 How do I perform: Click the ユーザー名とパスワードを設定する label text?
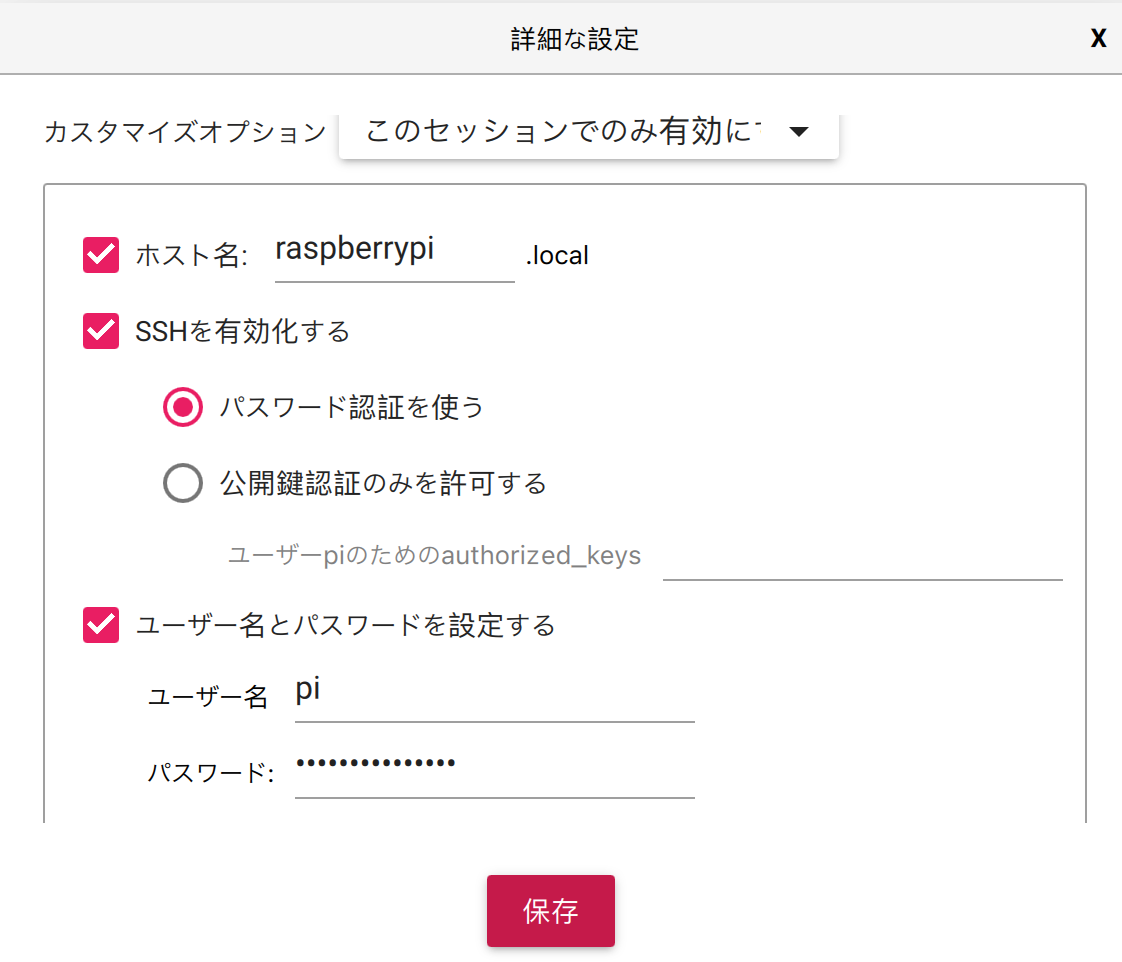pos(345,625)
